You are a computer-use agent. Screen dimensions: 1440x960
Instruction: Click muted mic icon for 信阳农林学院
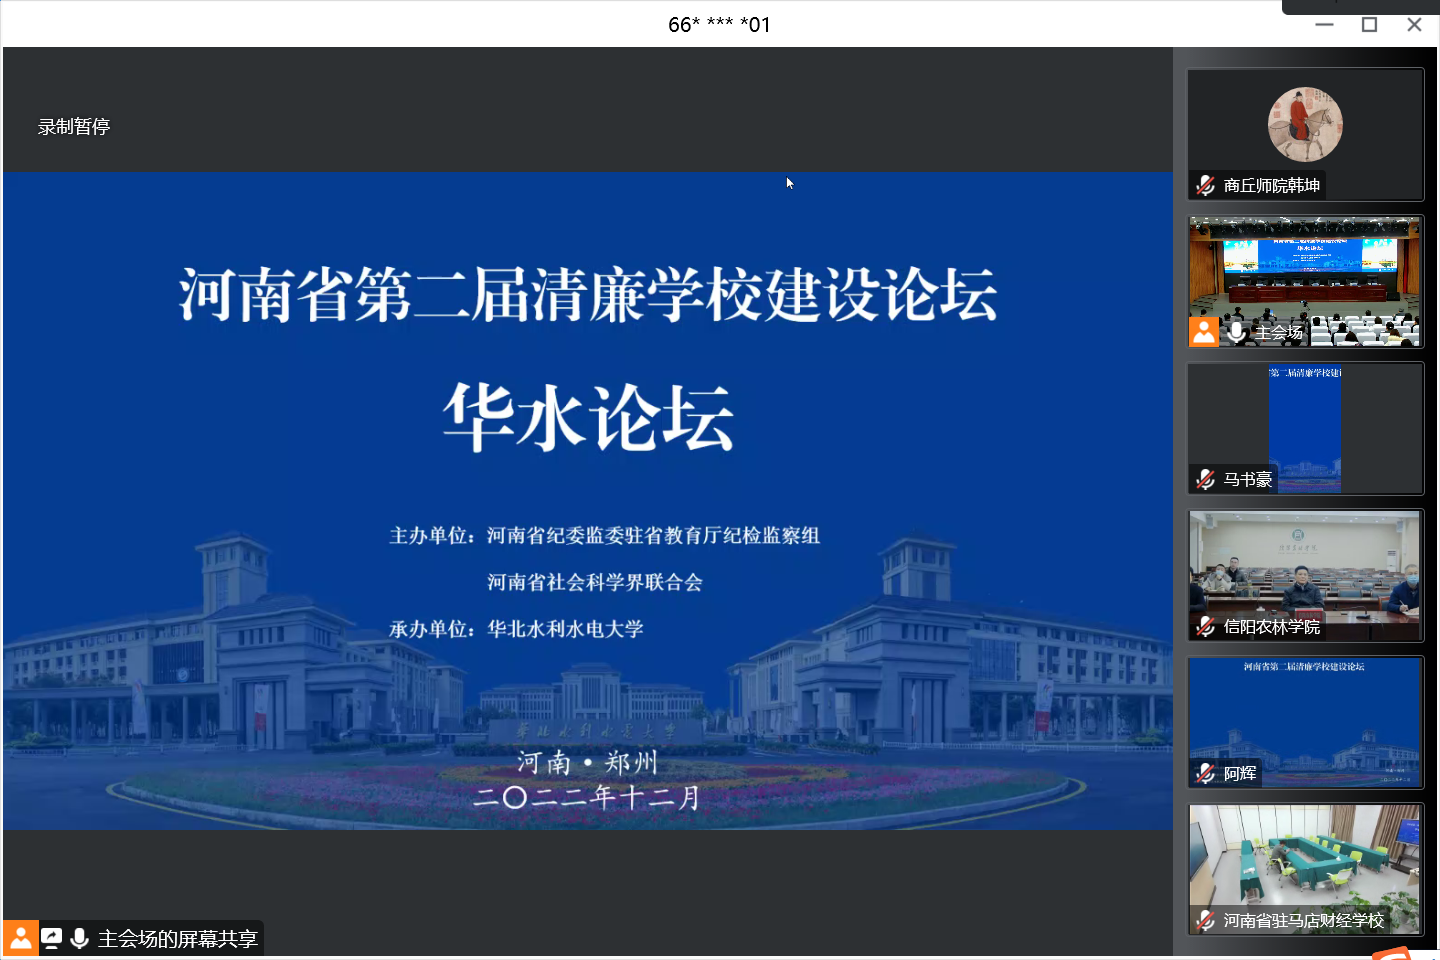coord(1206,627)
